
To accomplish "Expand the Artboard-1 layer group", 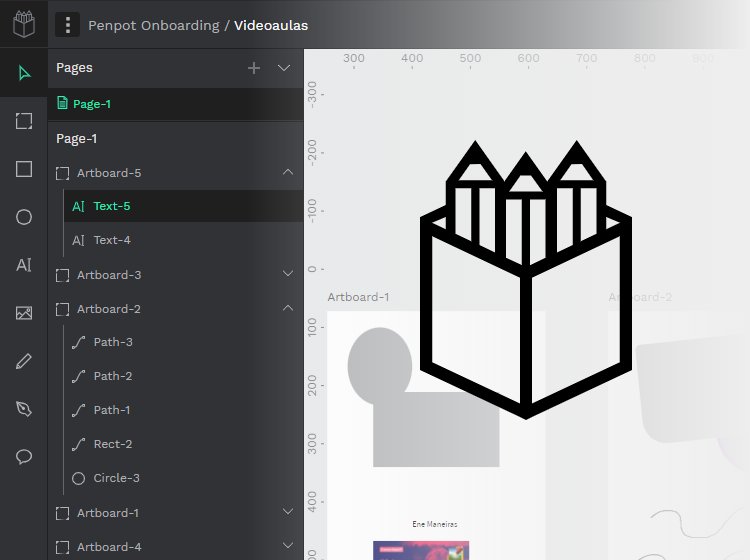I will click(x=288, y=513).
